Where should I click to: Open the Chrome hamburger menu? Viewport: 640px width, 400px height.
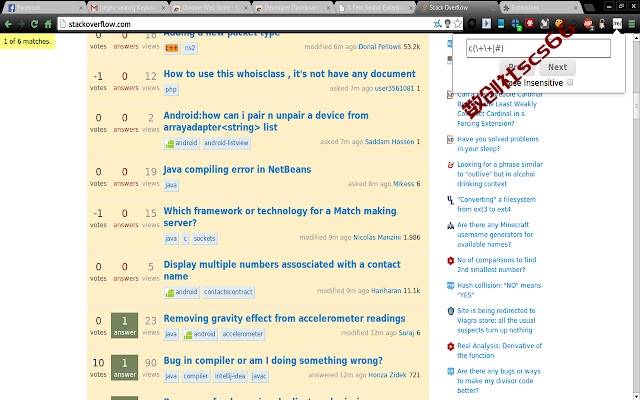(x=631, y=24)
